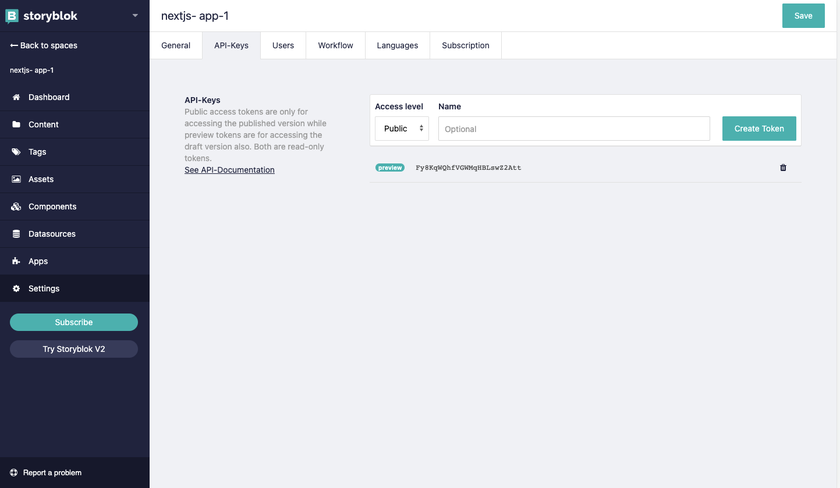Select the token string Fy8KqWQhfVGWMqHBLswZ2Att
The width and height of the screenshot is (840, 488).
coord(468,168)
